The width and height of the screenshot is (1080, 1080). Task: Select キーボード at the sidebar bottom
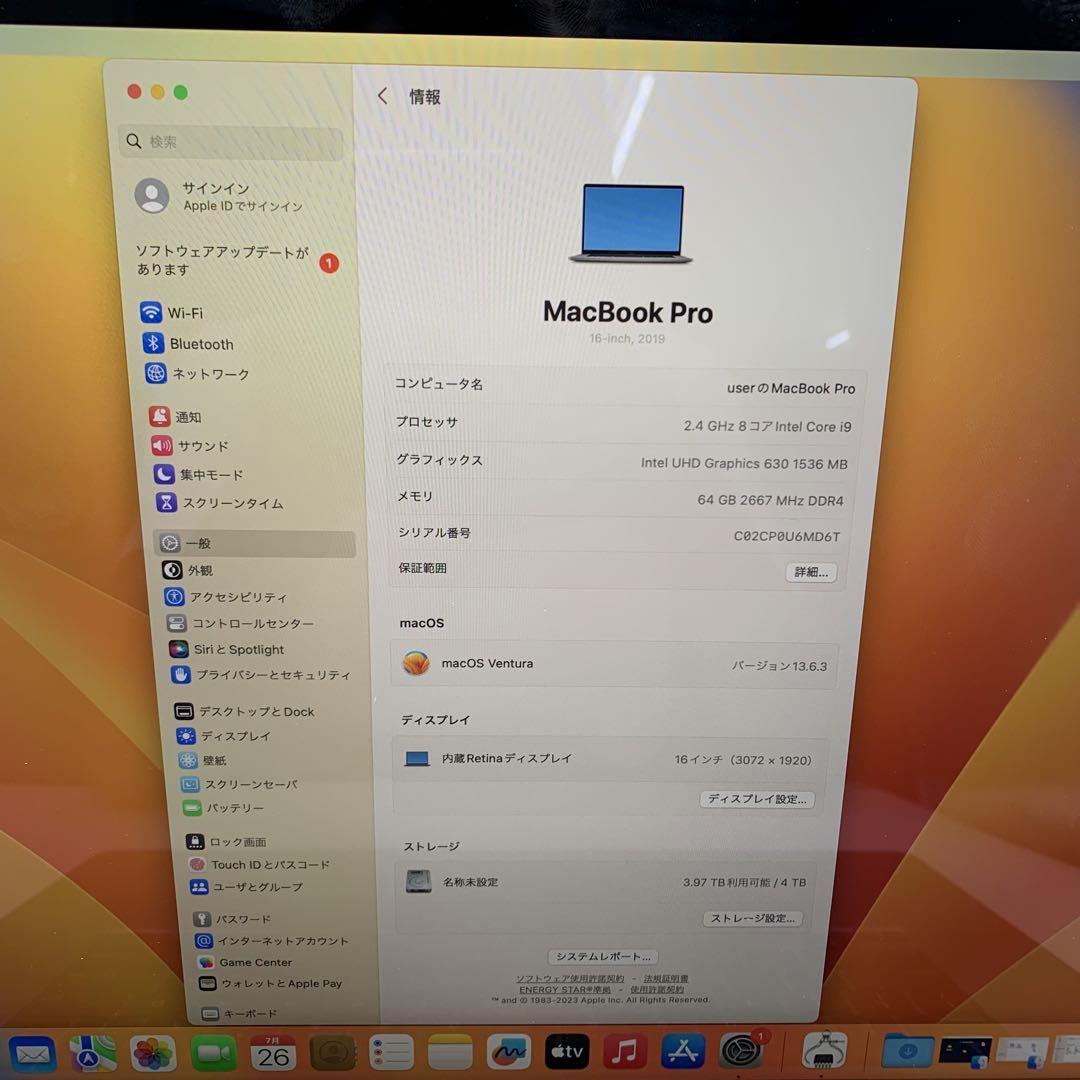[240, 1013]
